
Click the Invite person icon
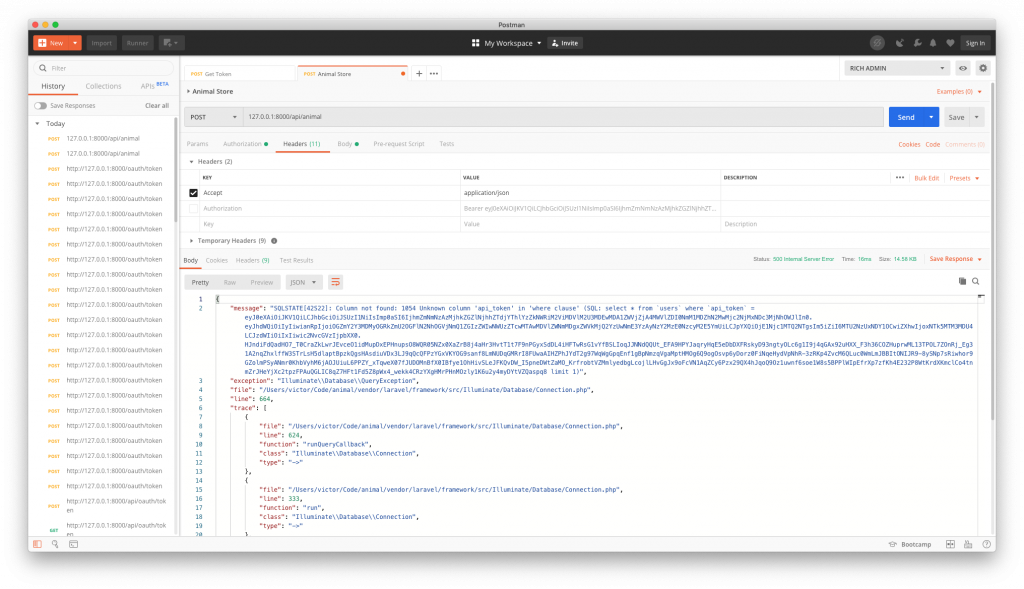[x=555, y=43]
